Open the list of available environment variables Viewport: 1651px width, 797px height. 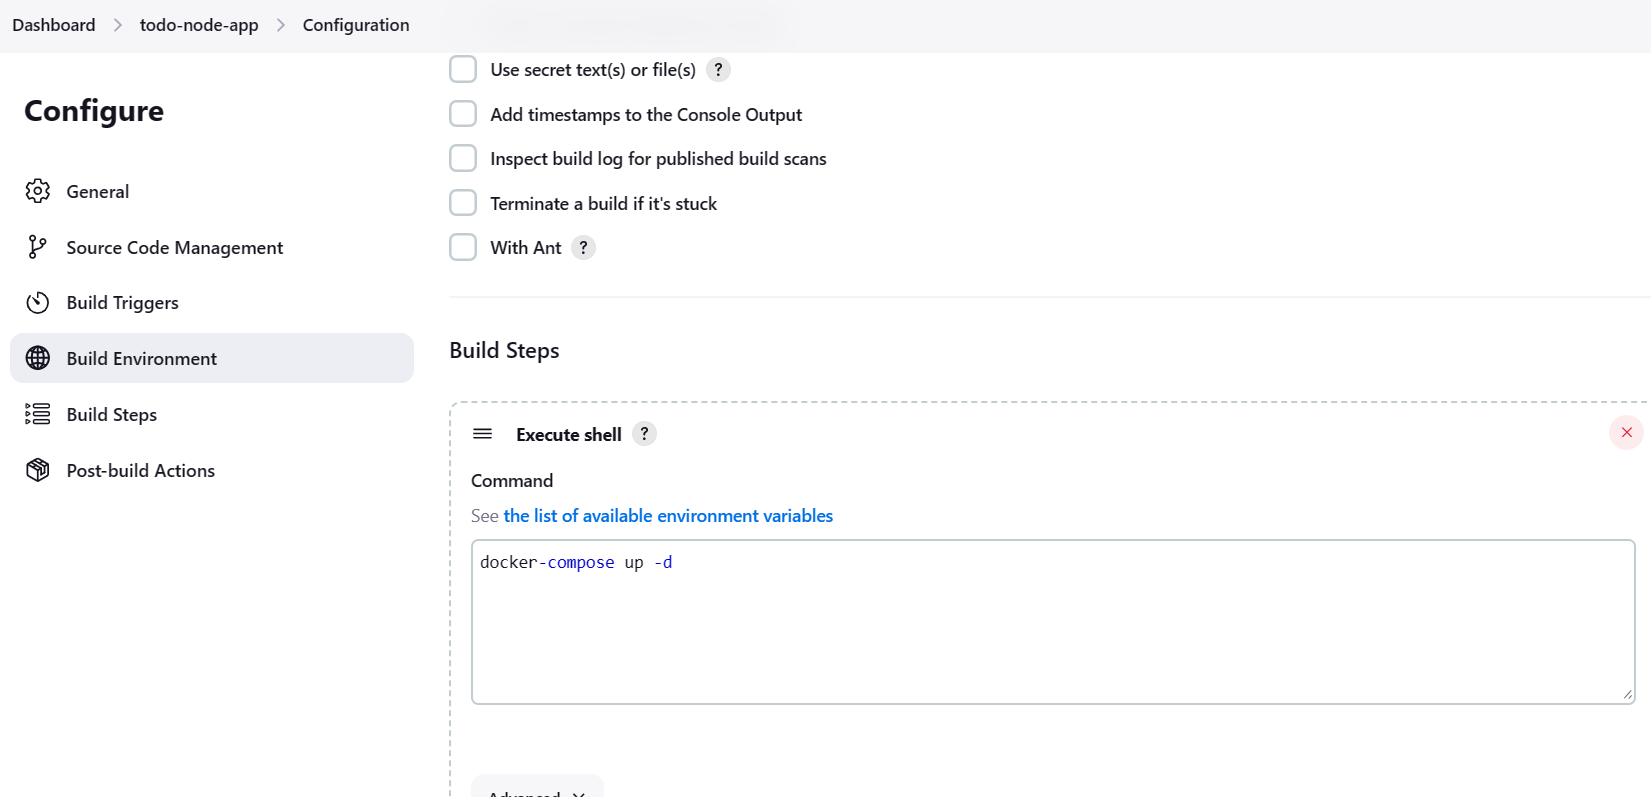(668, 516)
